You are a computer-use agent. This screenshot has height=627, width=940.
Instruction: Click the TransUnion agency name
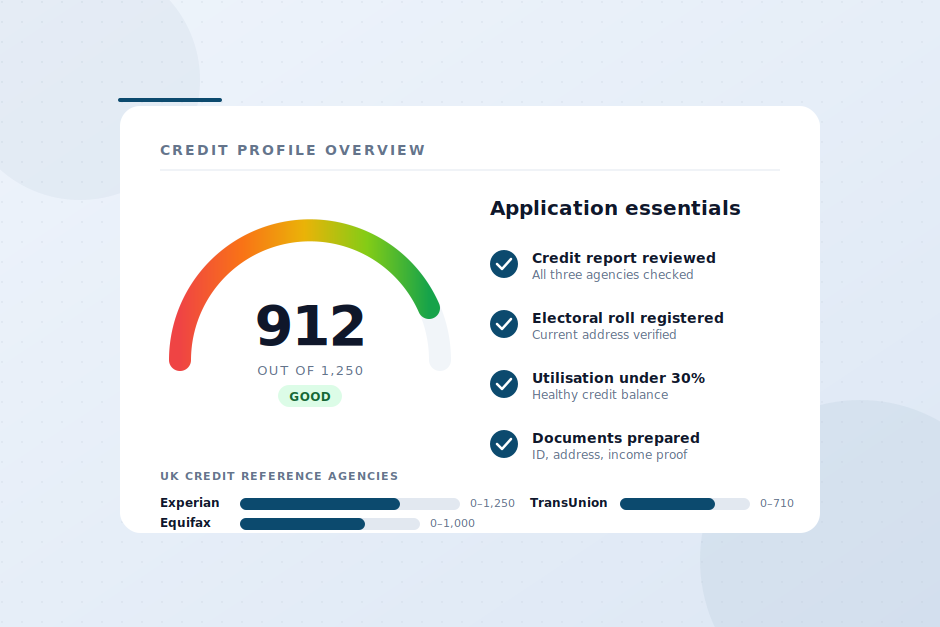[568, 502]
